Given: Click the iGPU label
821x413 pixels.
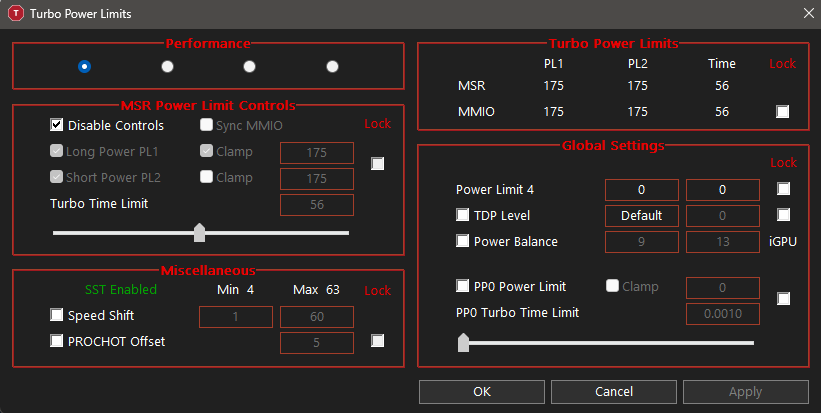Looking at the screenshot, I should (783, 242).
